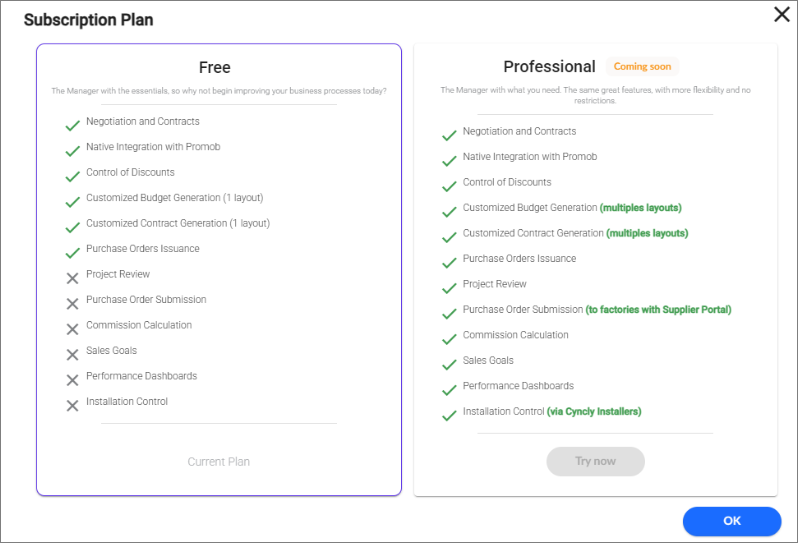798x543 pixels.
Task: Click the checkmark beside Professional Performance Dashboards
Action: point(449,390)
